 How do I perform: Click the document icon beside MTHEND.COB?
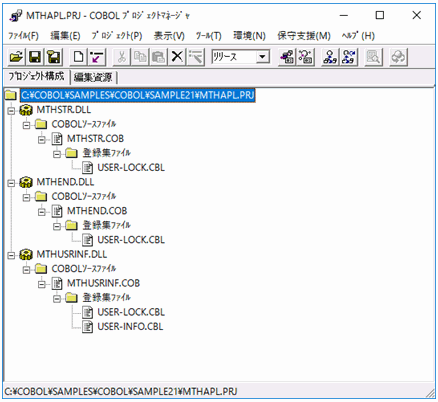(57, 211)
